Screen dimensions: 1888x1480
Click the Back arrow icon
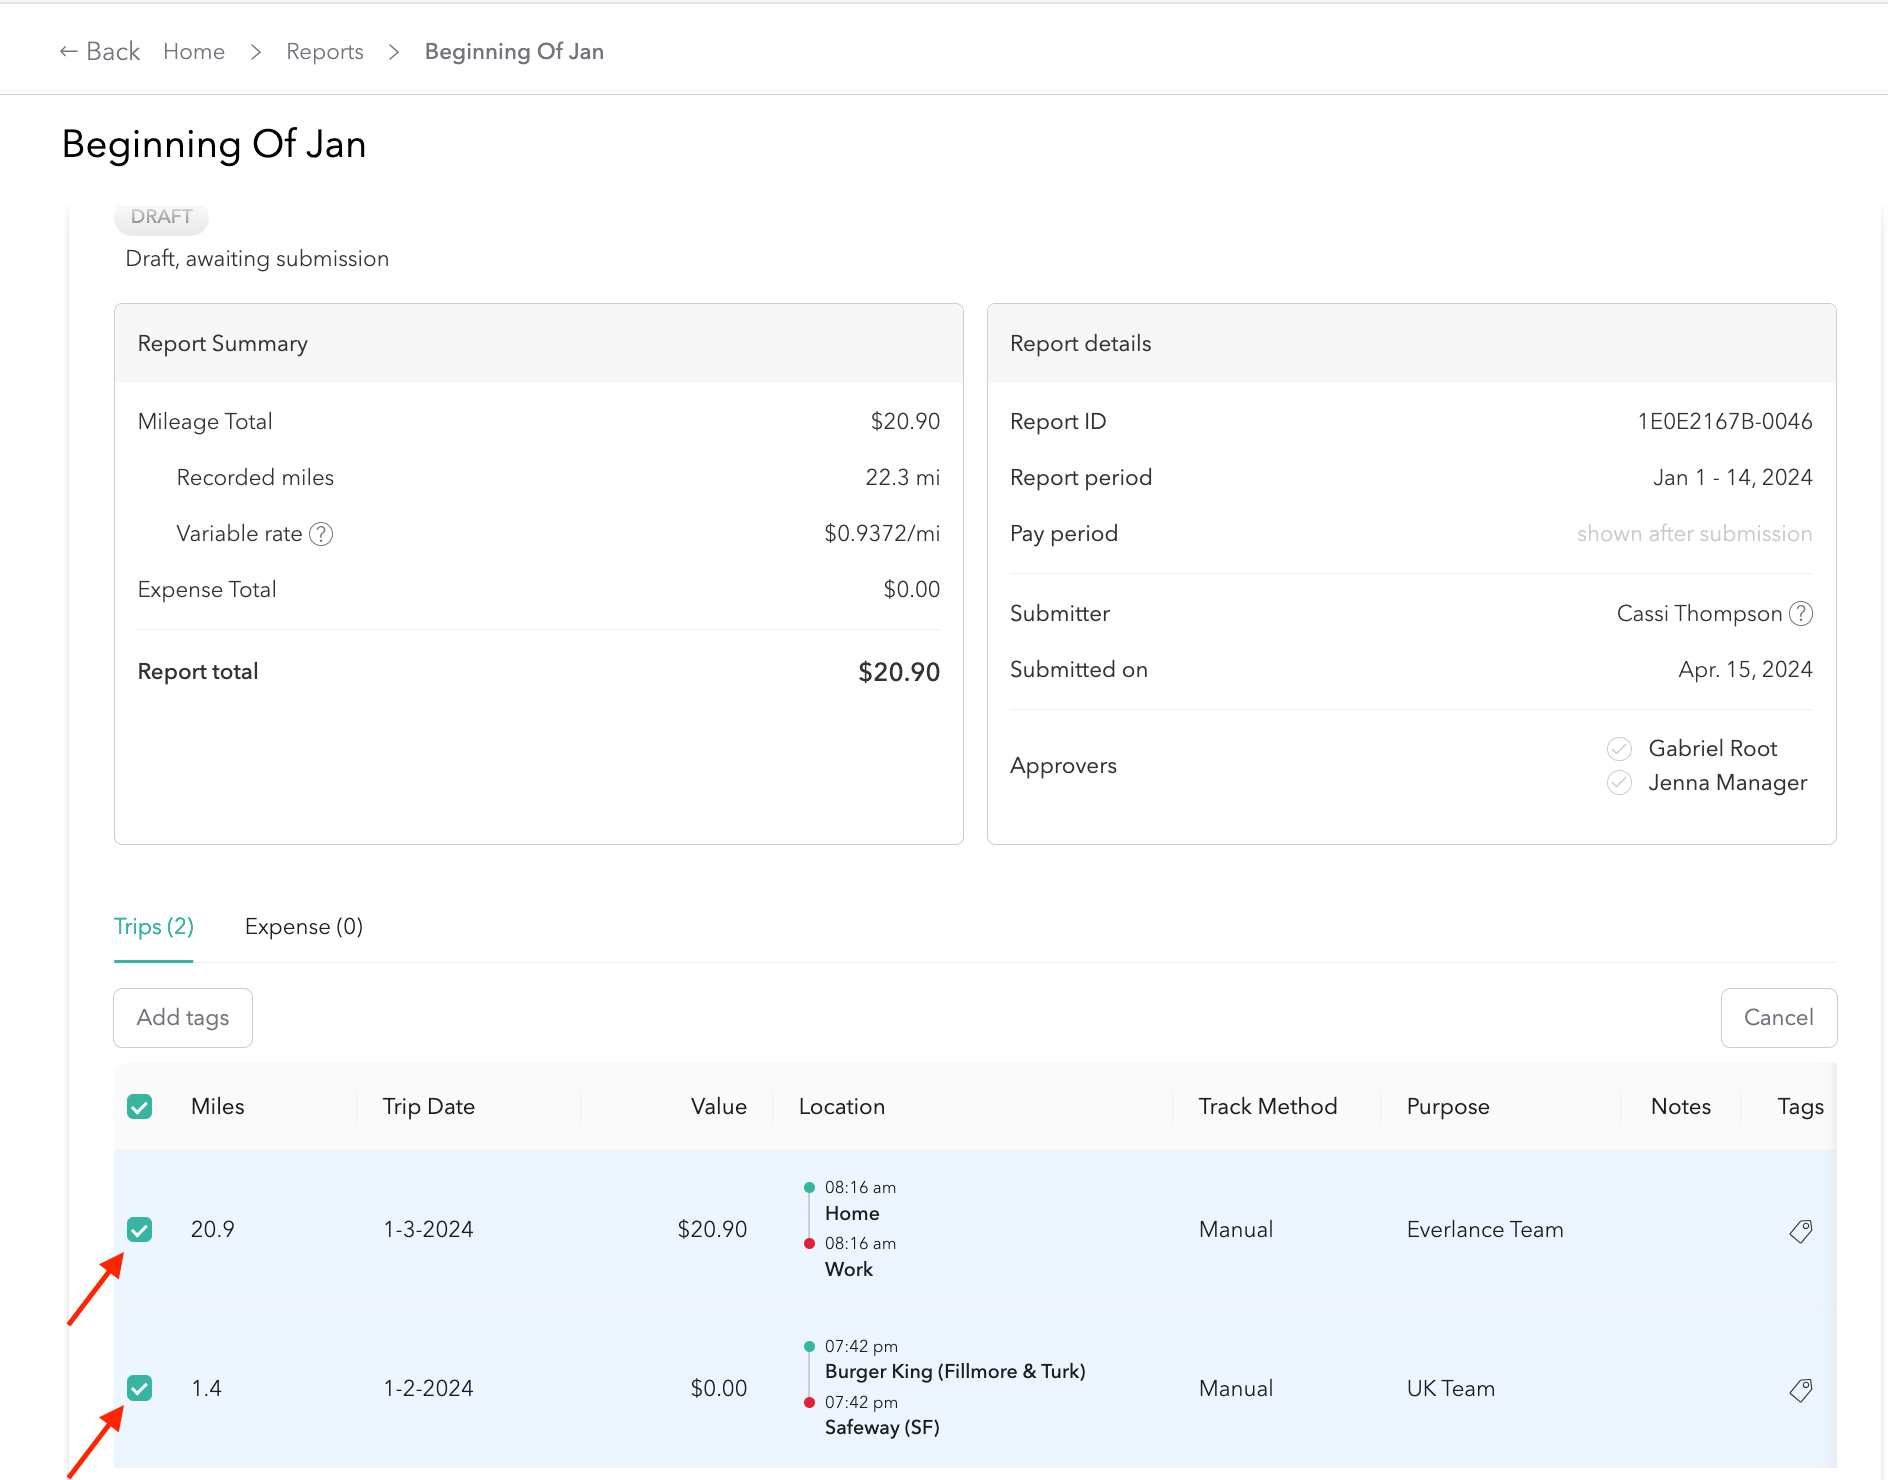[x=68, y=52]
